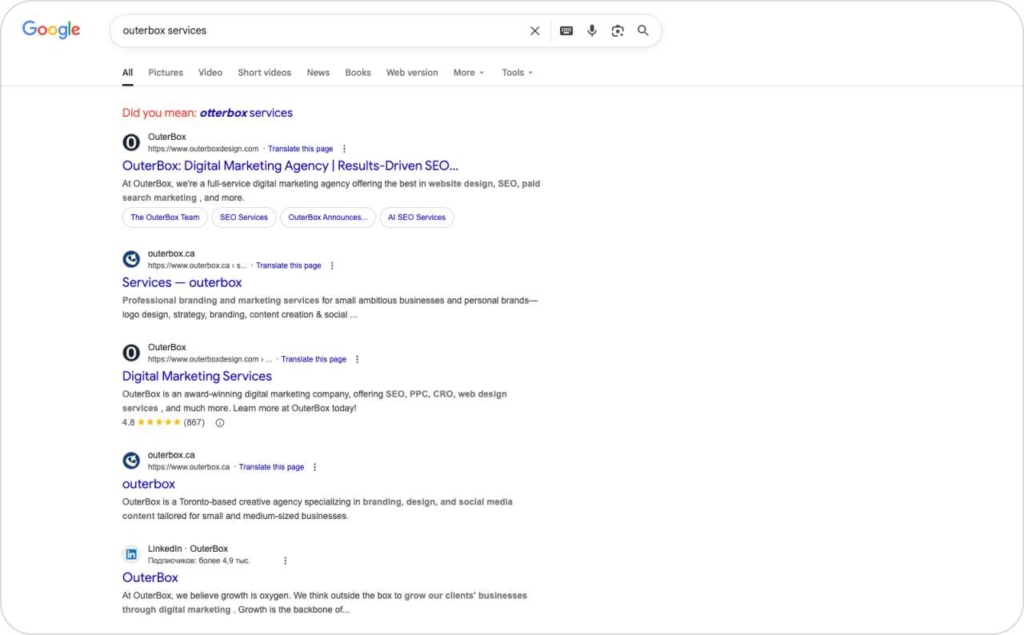1024x635 pixels.
Task: Click the microphone icon for voice search
Action: coord(591,31)
